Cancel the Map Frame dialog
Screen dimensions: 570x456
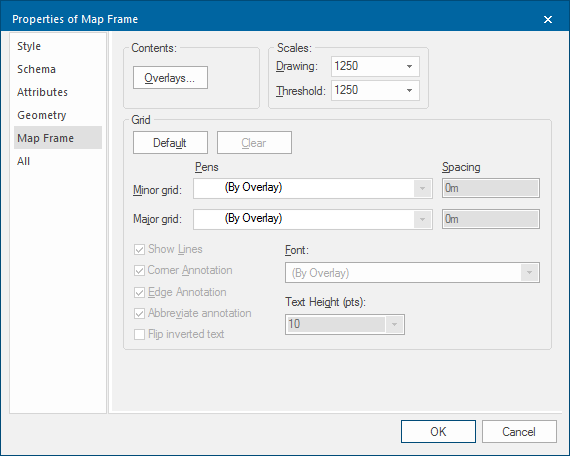519,432
